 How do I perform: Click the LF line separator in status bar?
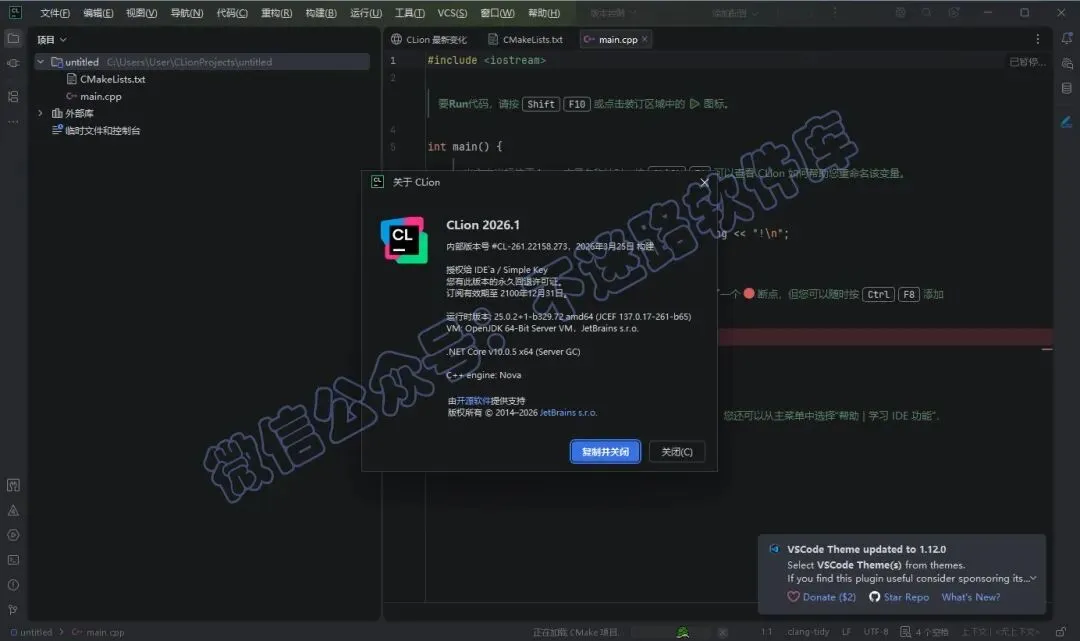pyautogui.click(x=847, y=632)
